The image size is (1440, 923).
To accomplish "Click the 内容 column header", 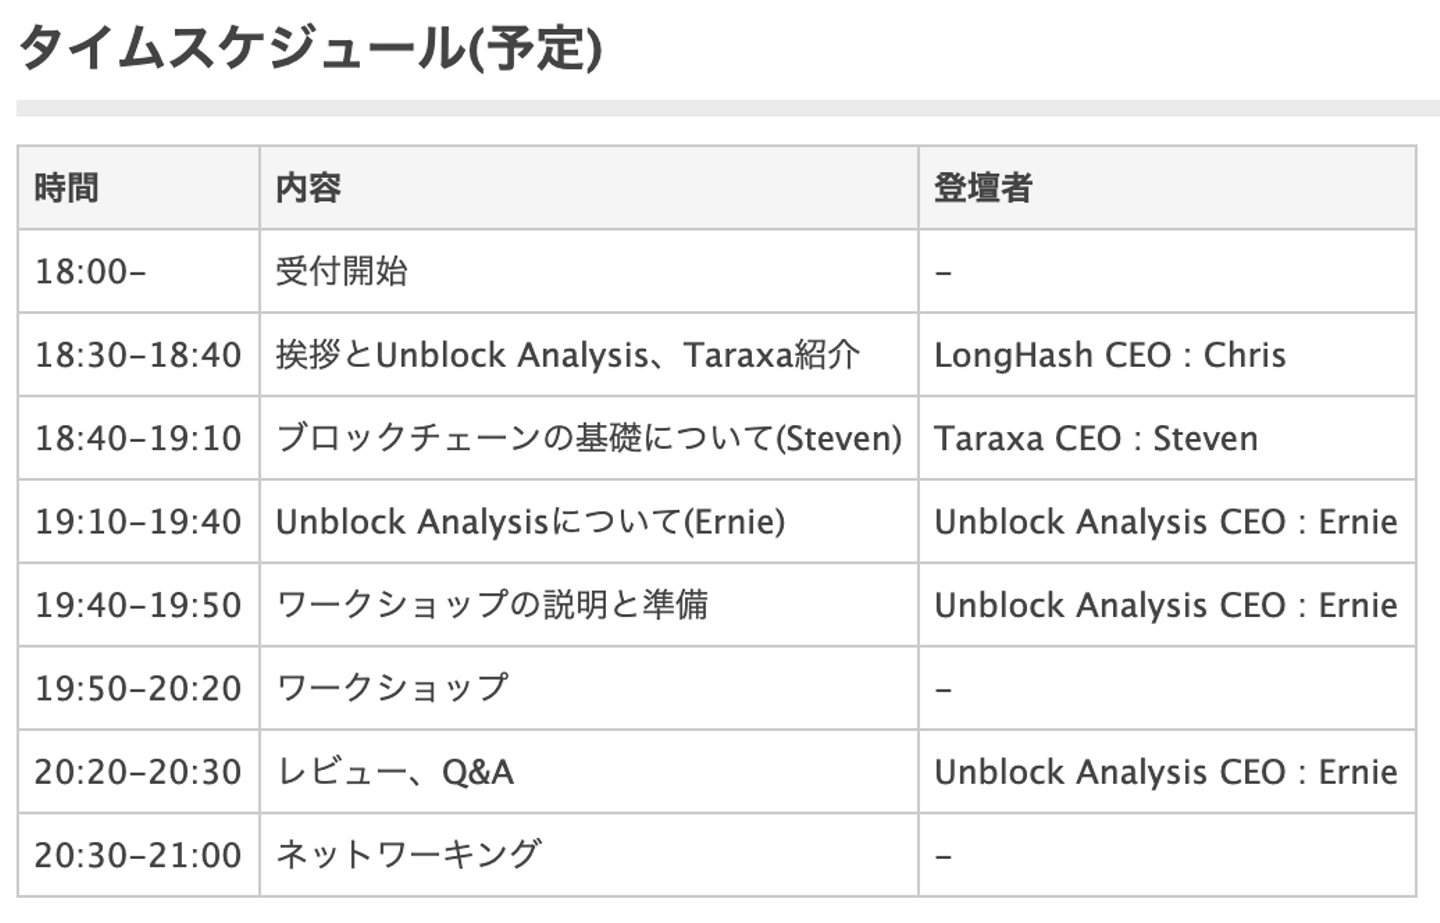I will coord(308,188).
